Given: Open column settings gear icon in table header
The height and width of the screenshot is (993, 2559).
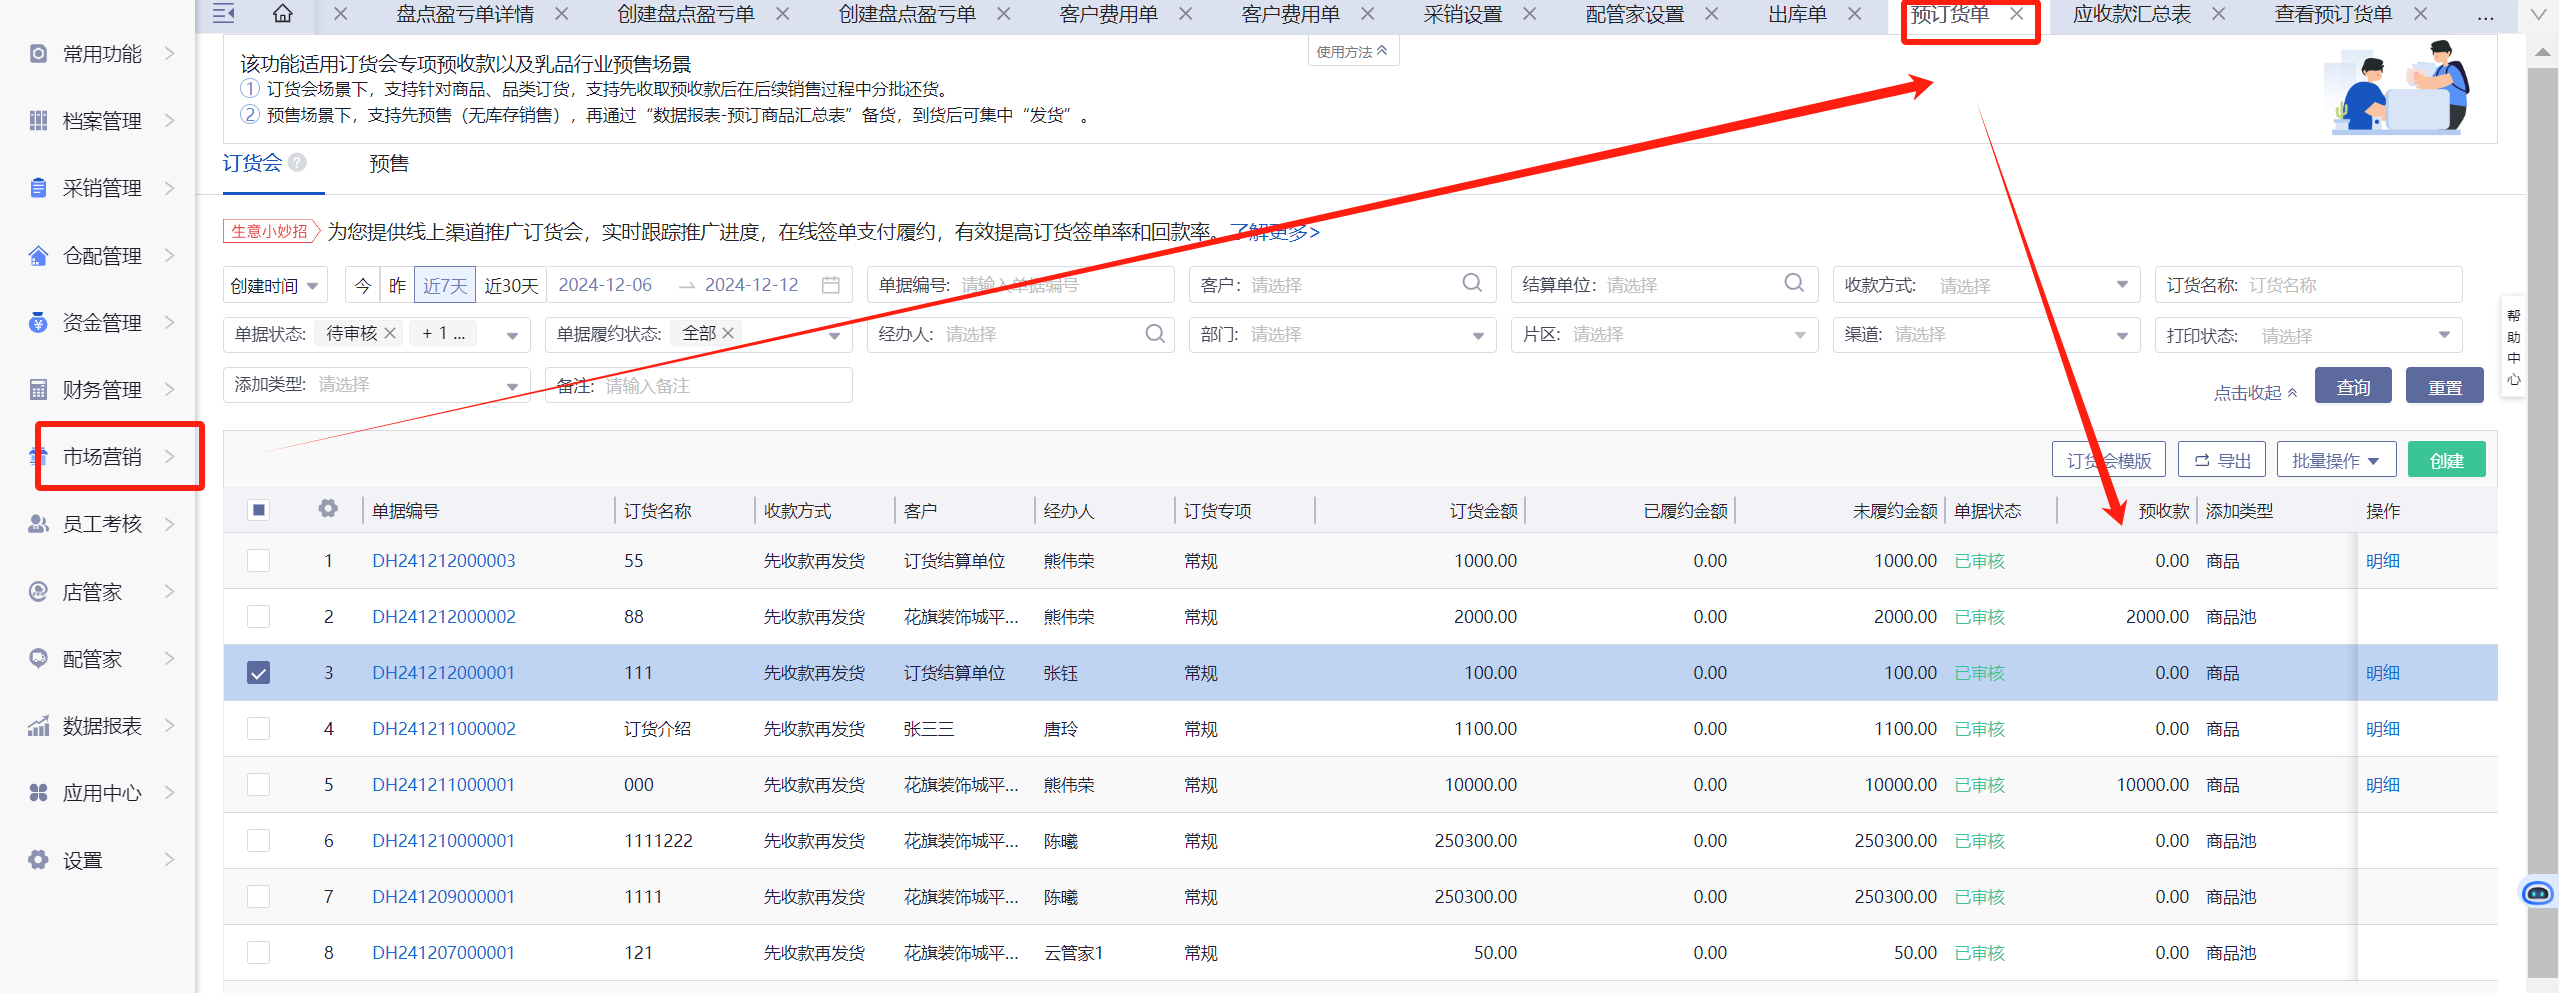Looking at the screenshot, I should (328, 509).
